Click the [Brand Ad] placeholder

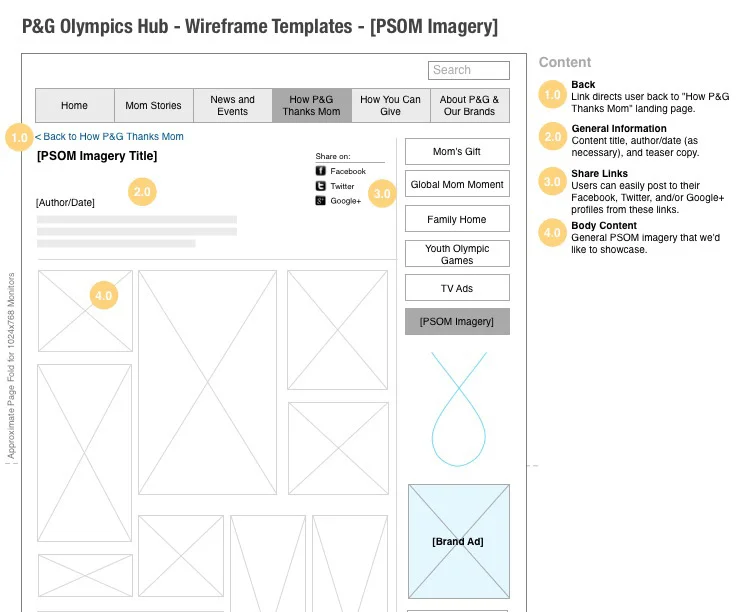coord(459,541)
